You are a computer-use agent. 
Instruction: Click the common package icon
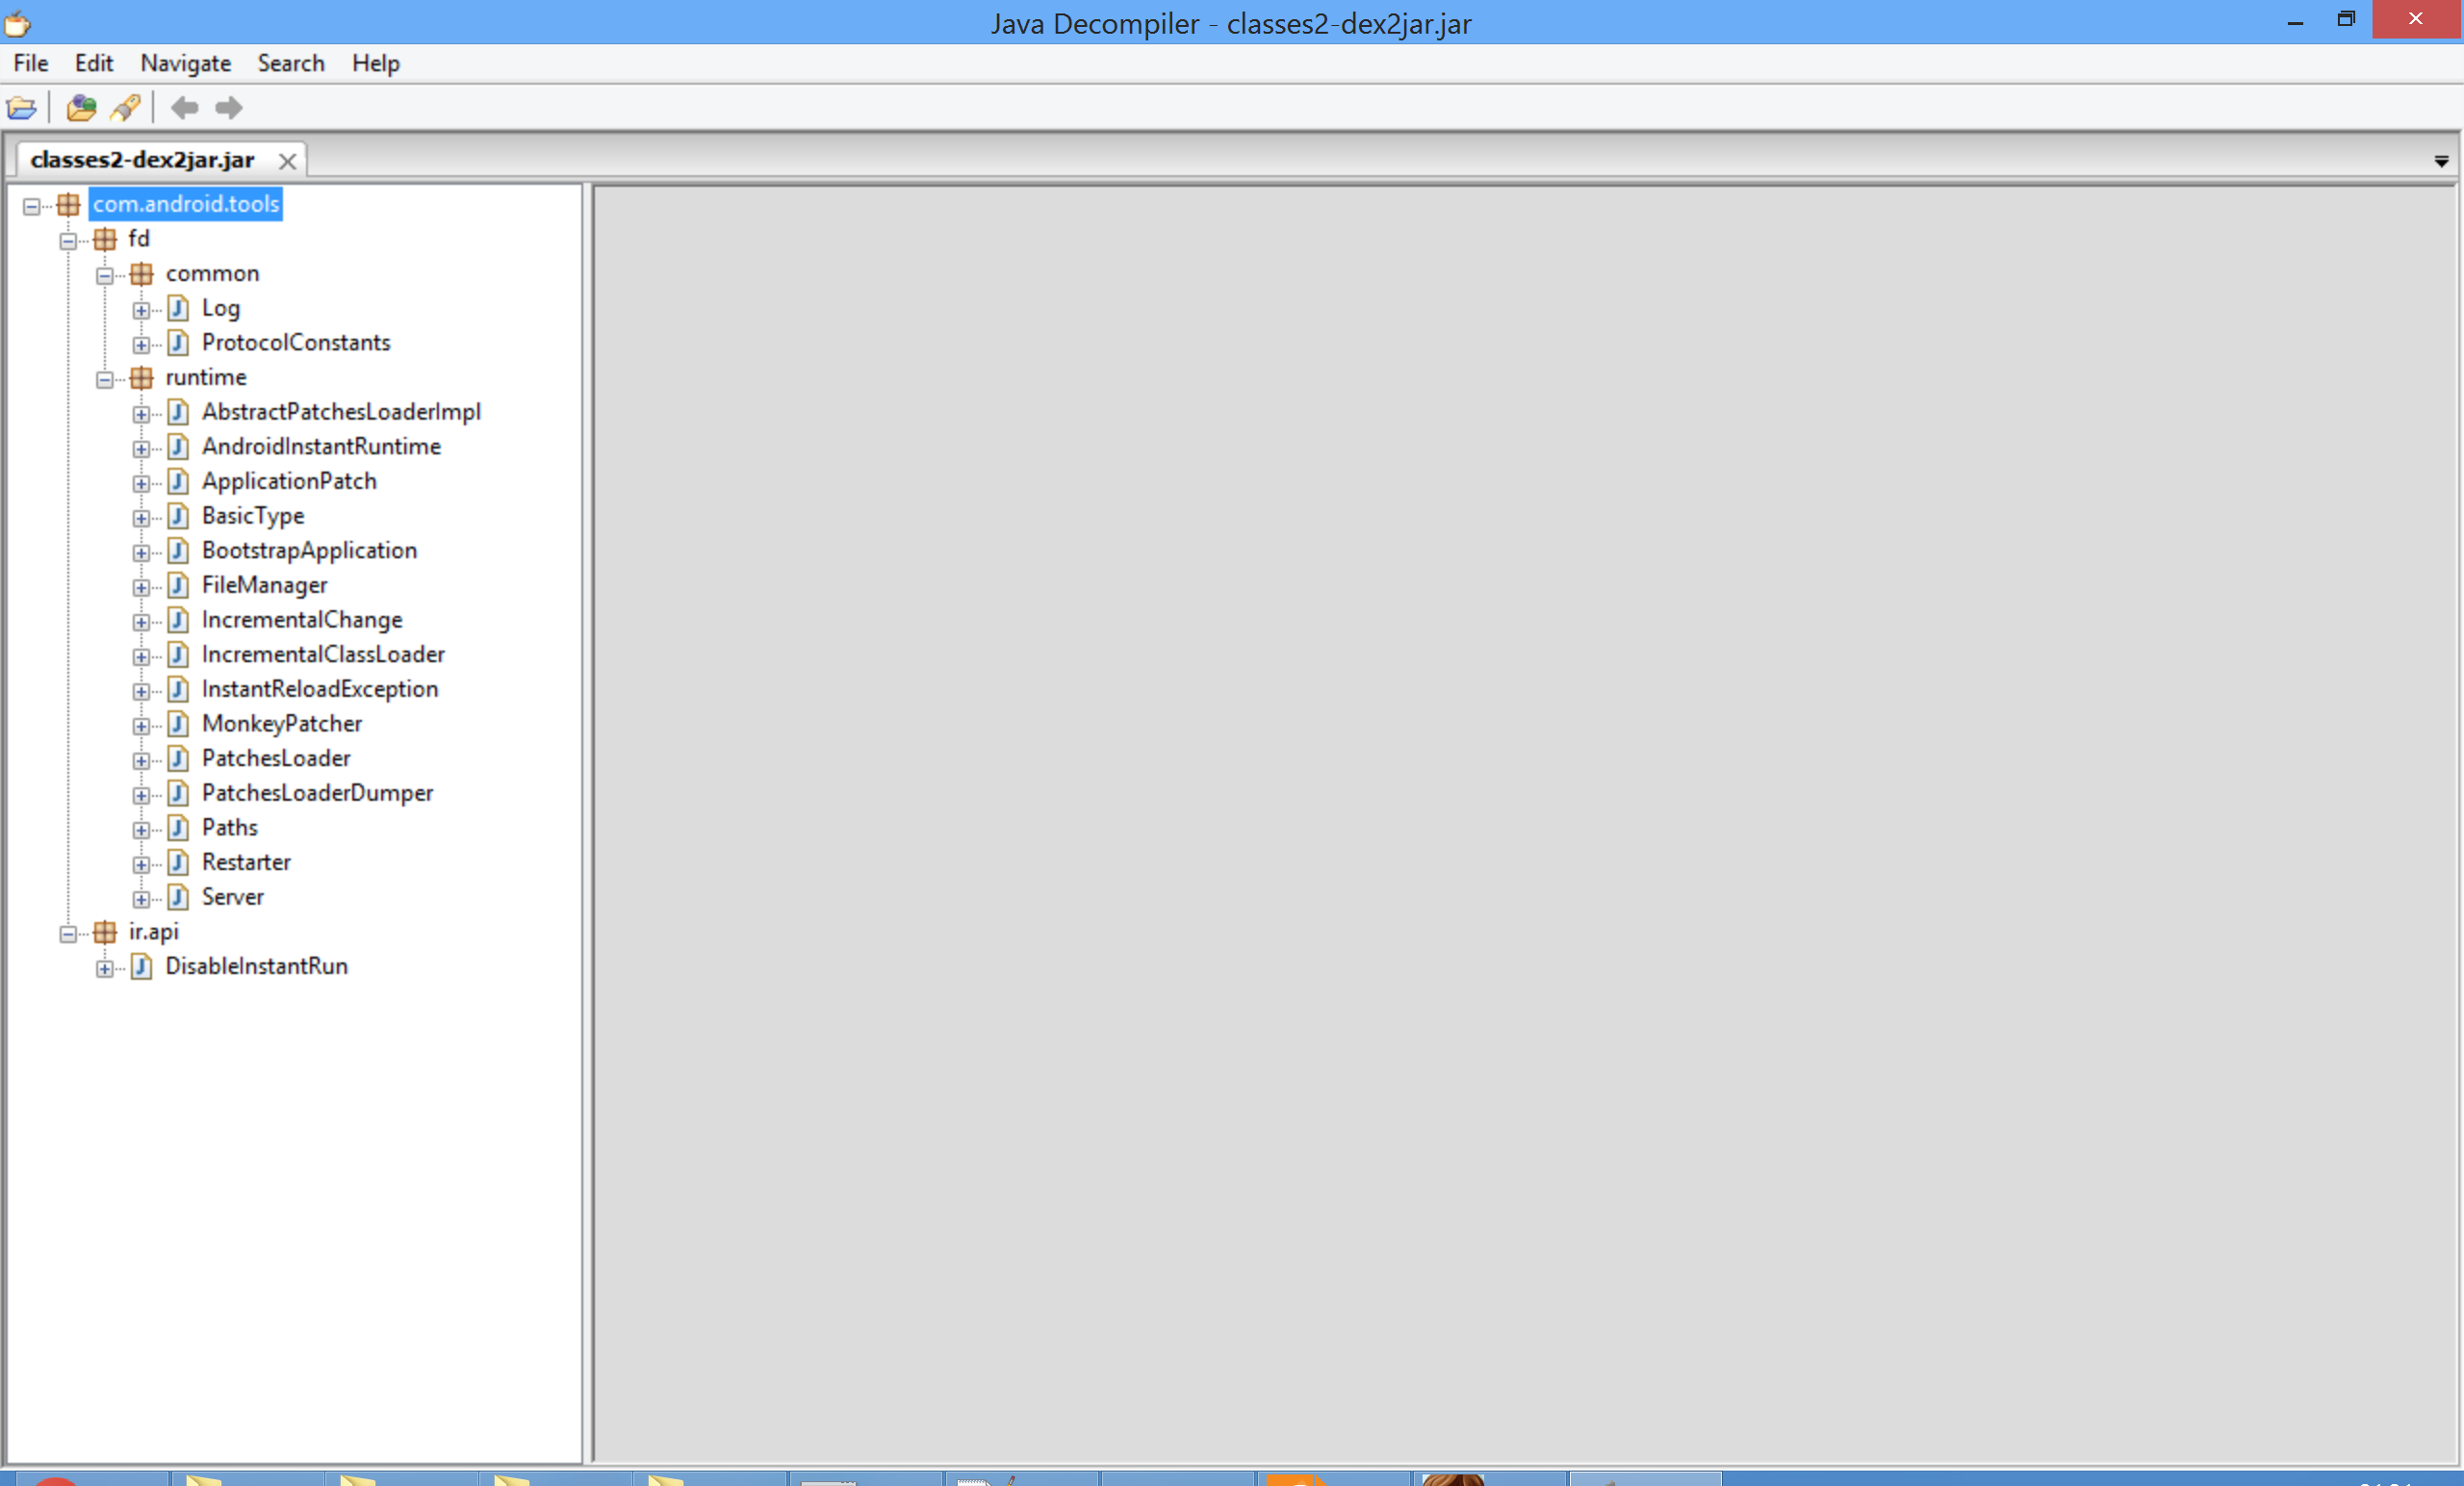coord(142,274)
